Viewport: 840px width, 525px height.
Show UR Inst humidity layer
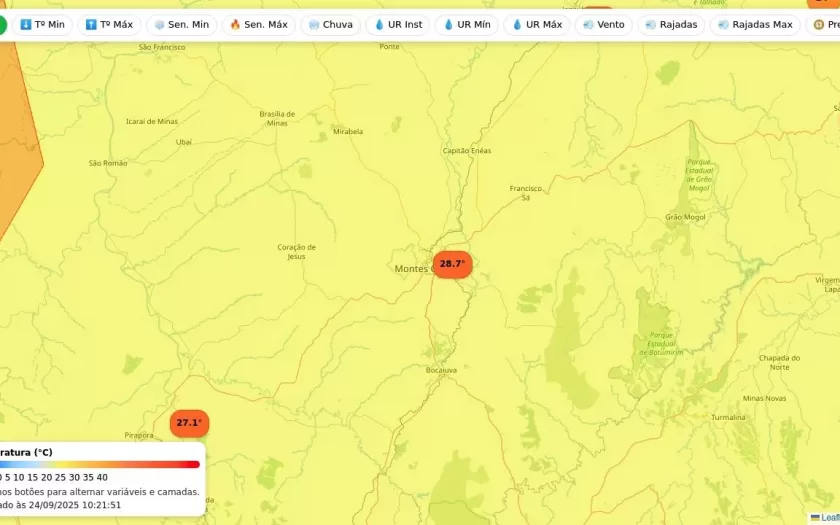pyautogui.click(x=398, y=24)
